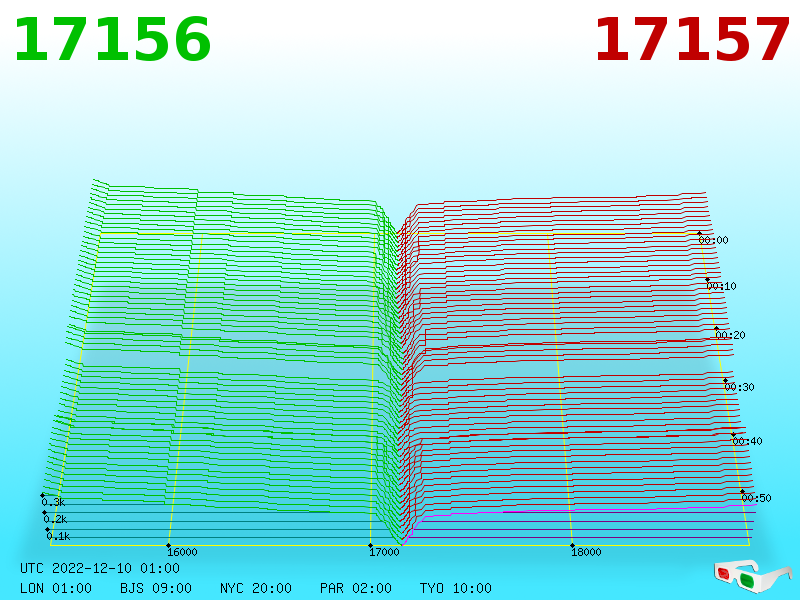Click the 0.1k volume axis label

(x=58, y=536)
